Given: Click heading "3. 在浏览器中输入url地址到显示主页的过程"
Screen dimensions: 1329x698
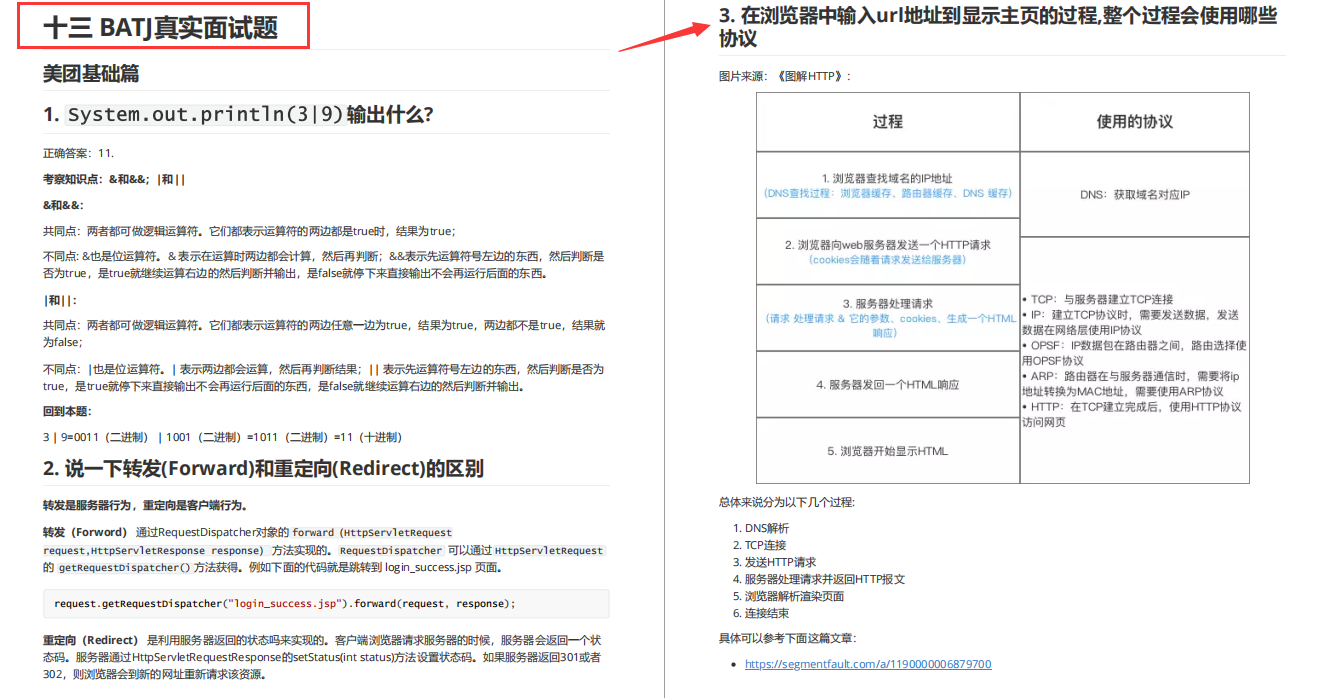Looking at the screenshot, I should [998, 27].
